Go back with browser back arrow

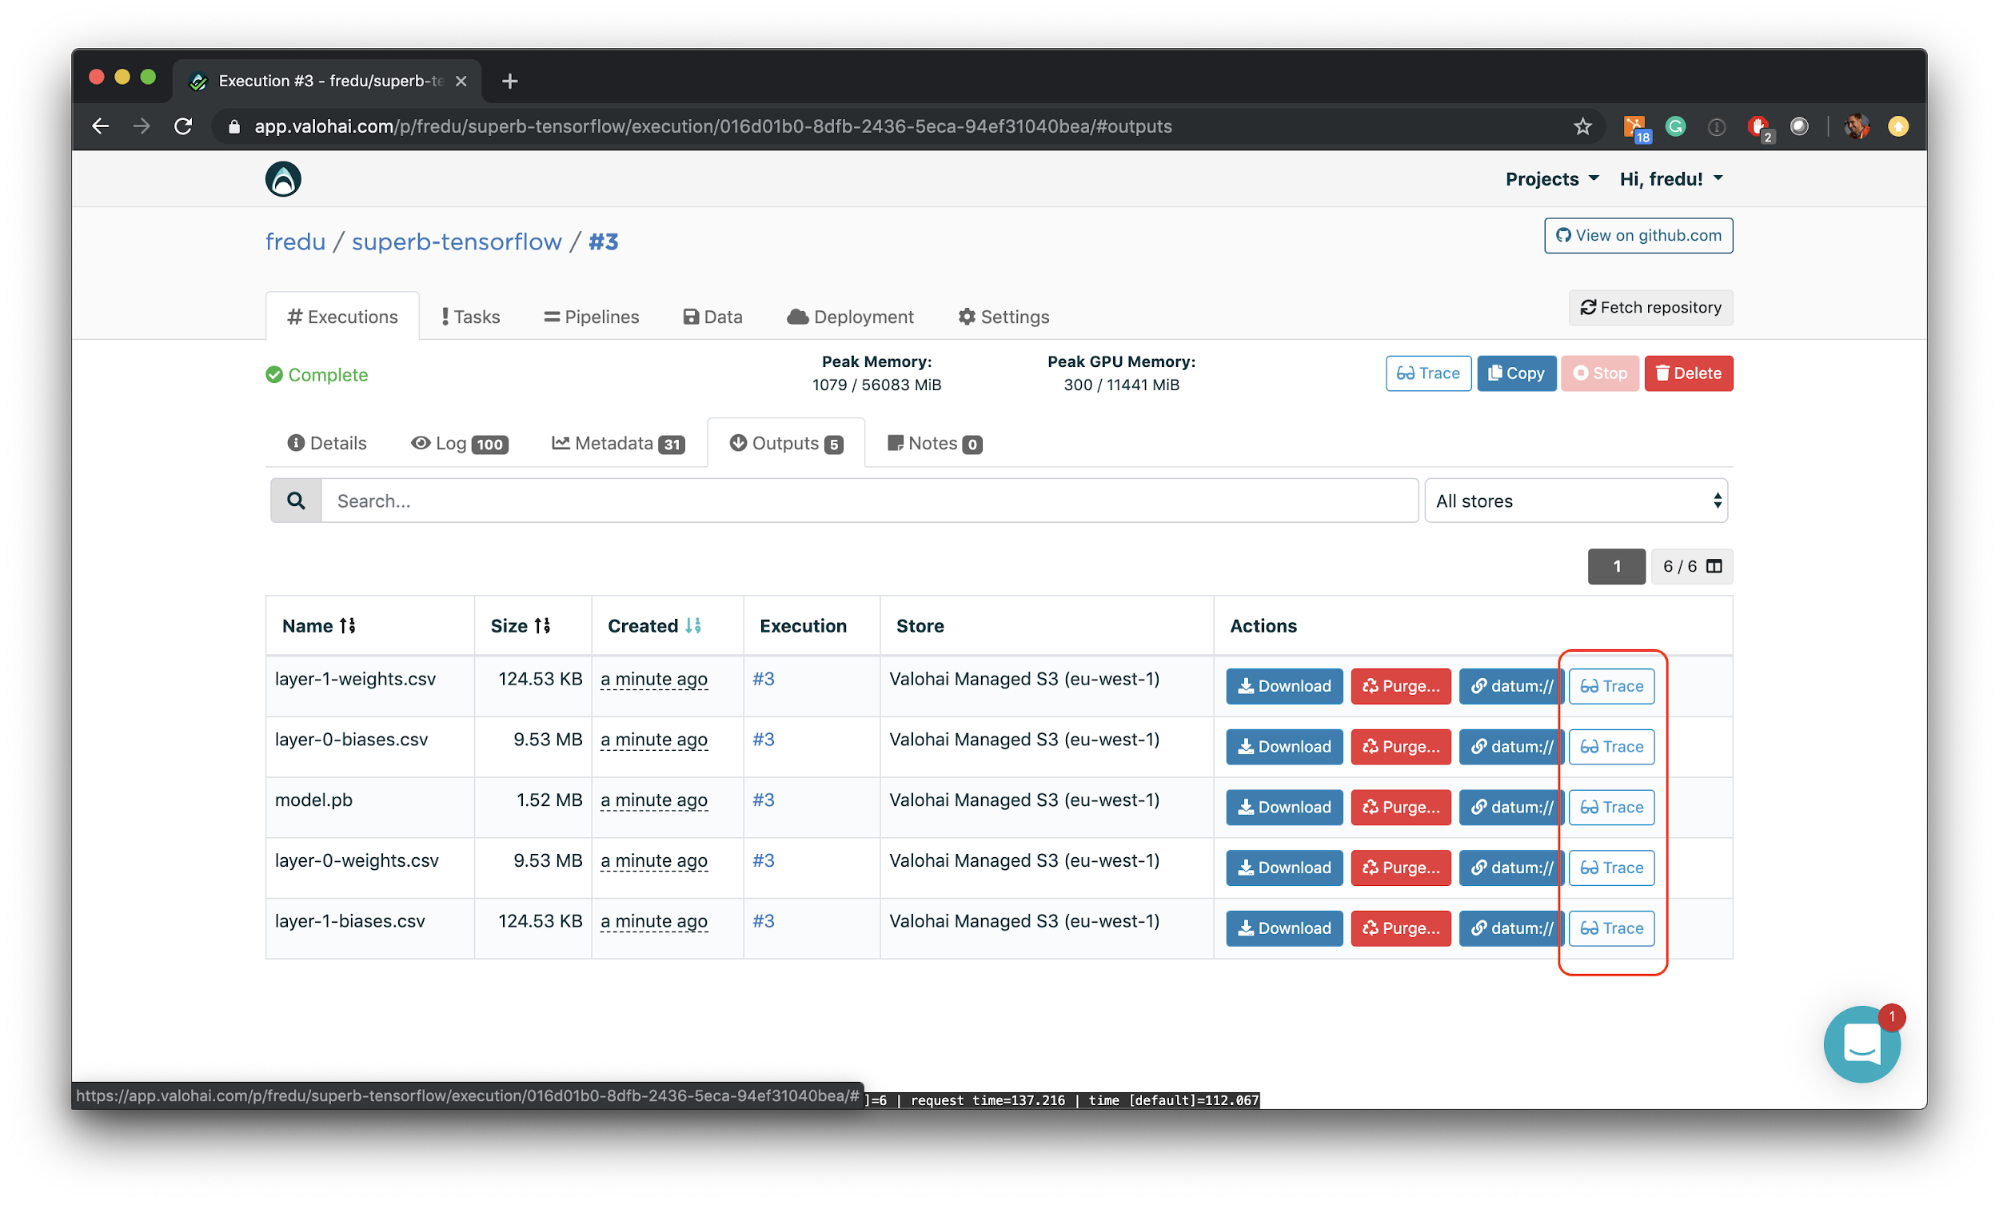coord(100,126)
